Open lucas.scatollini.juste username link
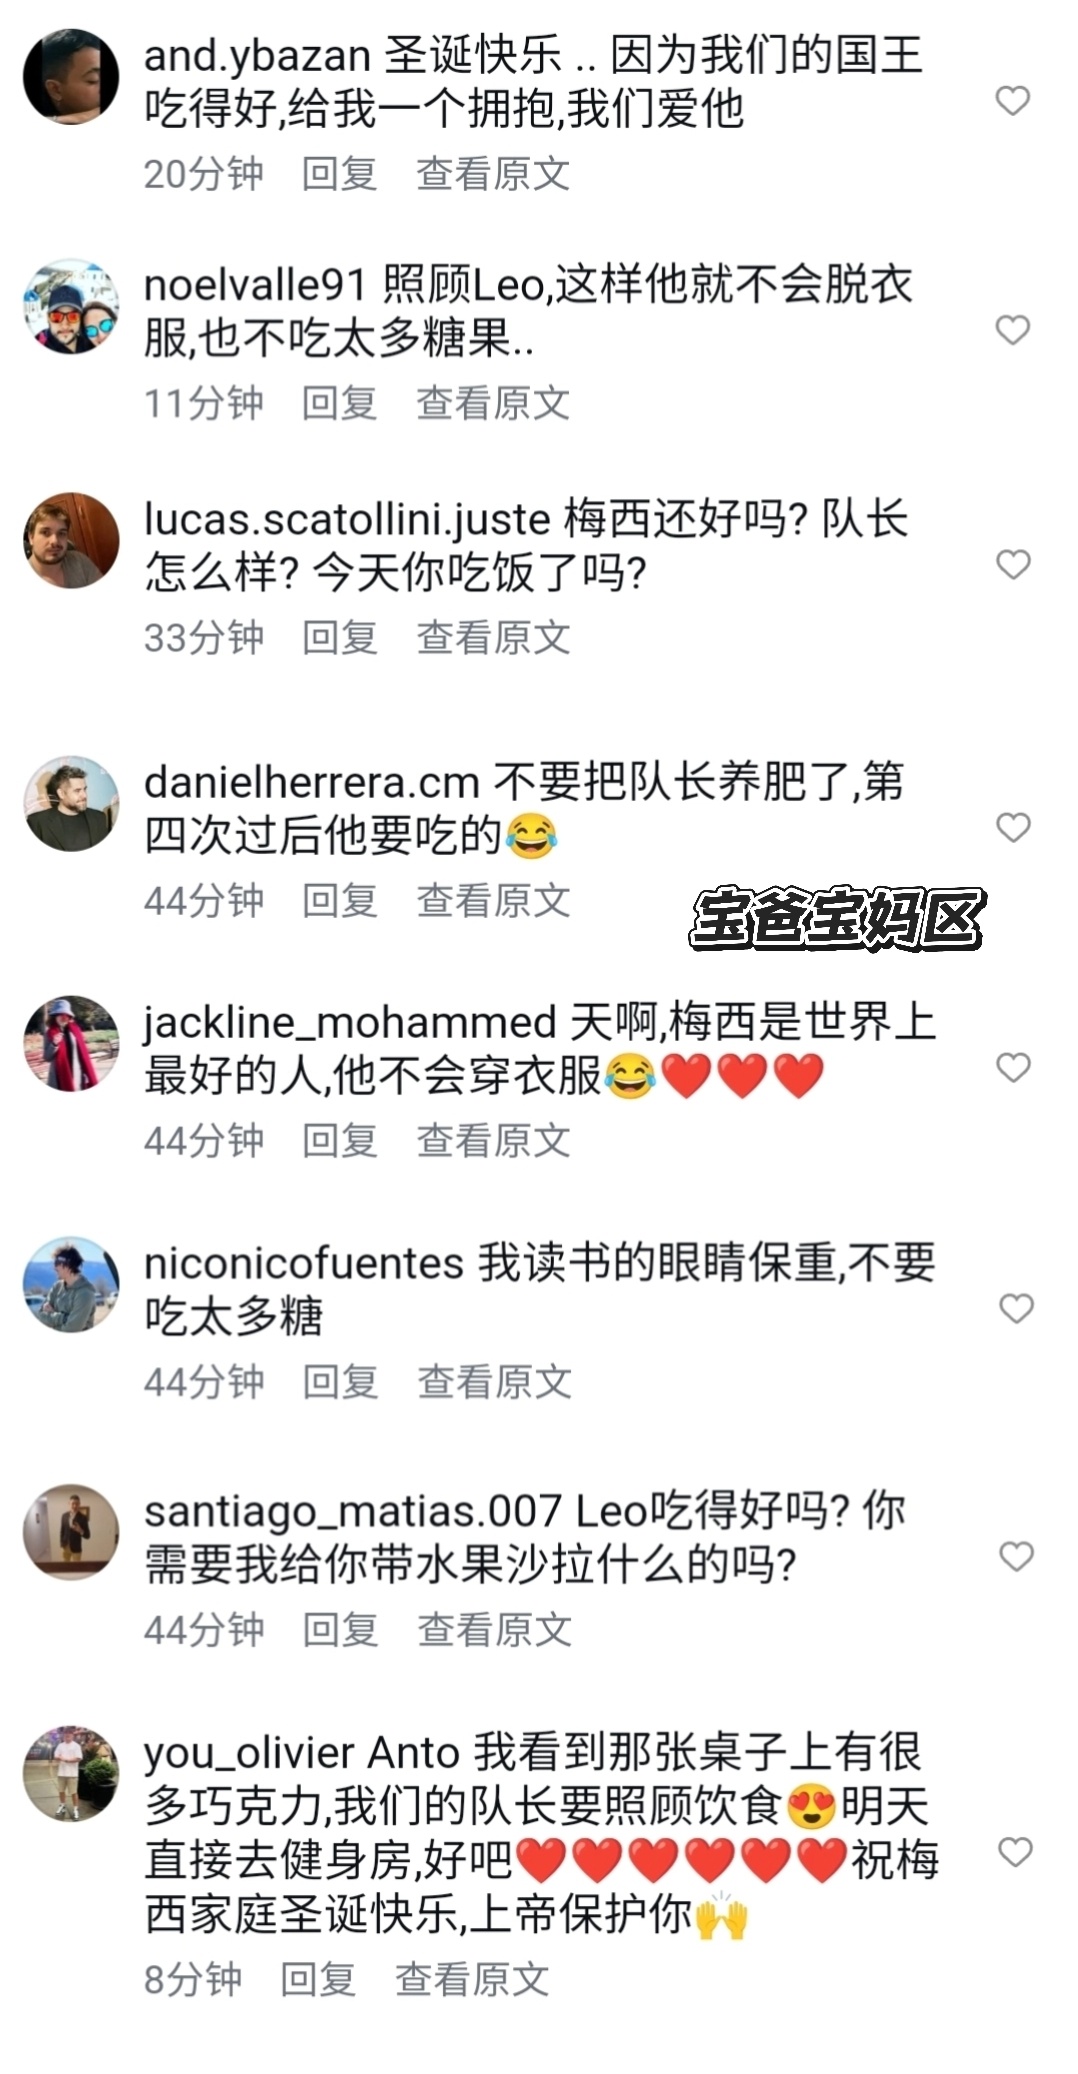The height and width of the screenshot is (2074, 1078). tap(347, 519)
